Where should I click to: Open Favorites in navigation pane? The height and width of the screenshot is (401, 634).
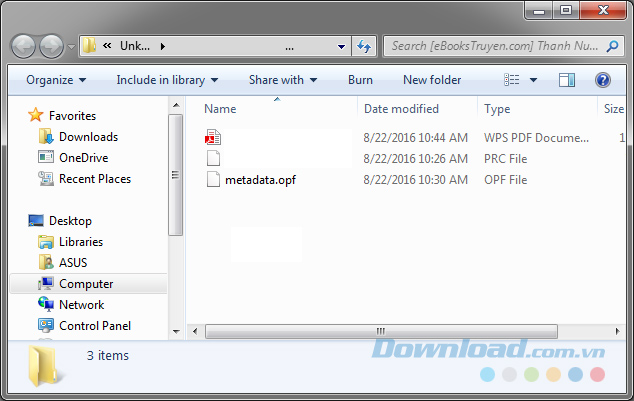pos(72,116)
